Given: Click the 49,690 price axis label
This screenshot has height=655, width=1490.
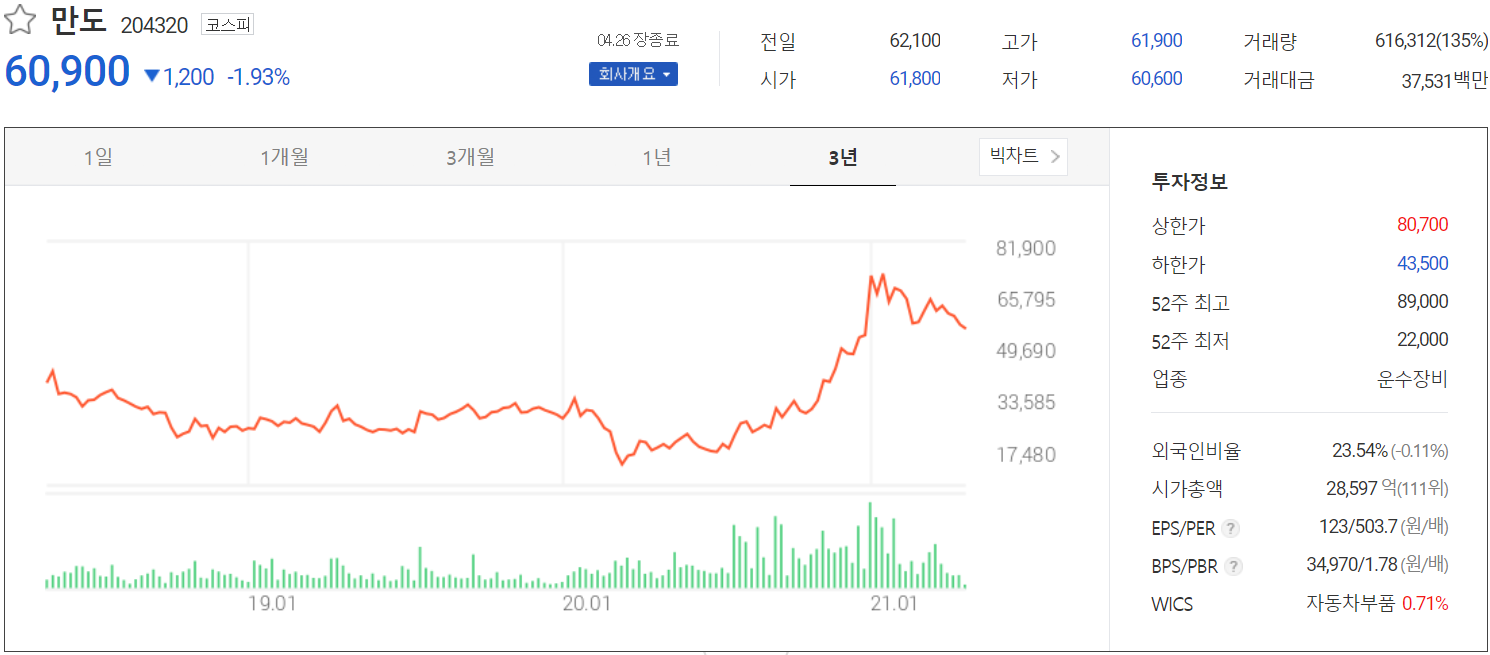Looking at the screenshot, I should pyautogui.click(x=1026, y=352).
